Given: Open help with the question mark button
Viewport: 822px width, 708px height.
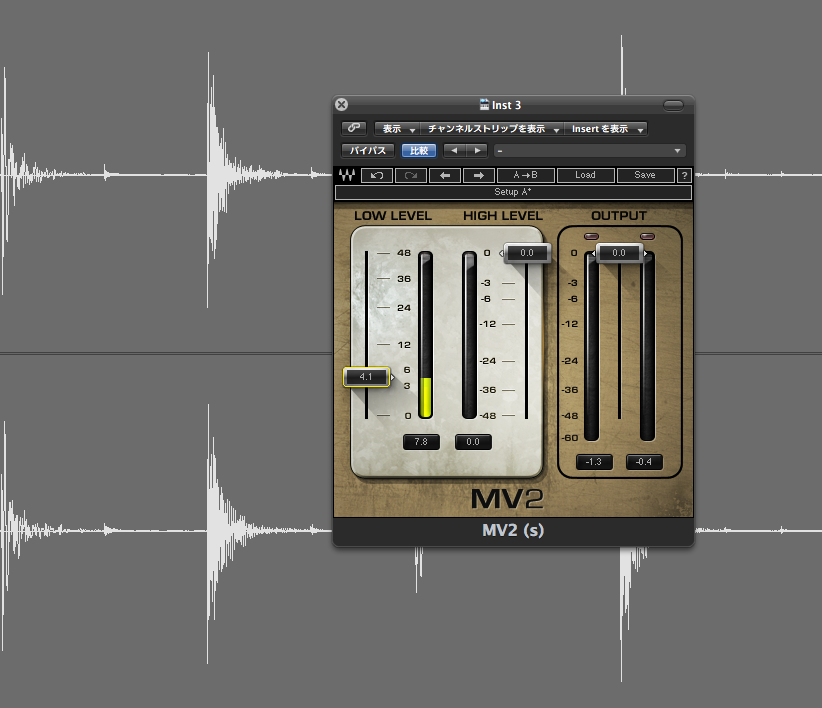Looking at the screenshot, I should (x=684, y=175).
